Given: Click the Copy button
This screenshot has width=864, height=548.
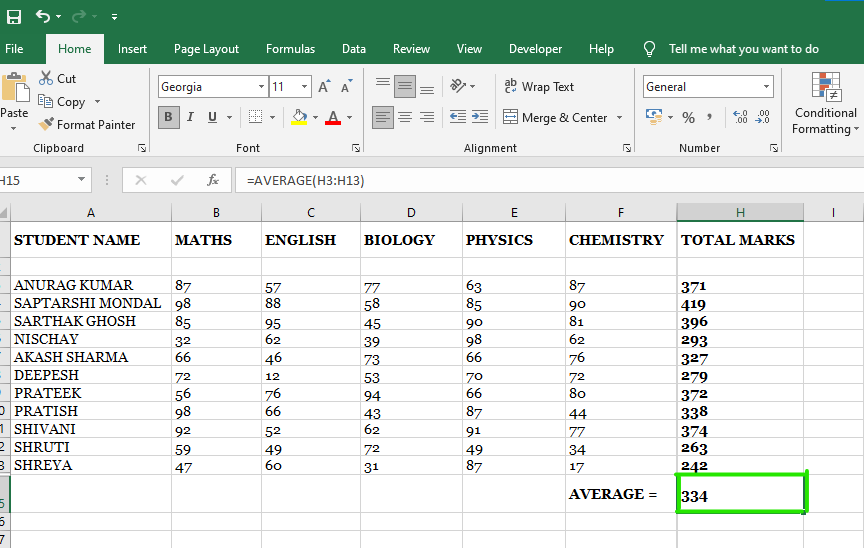Looking at the screenshot, I should click(62, 102).
